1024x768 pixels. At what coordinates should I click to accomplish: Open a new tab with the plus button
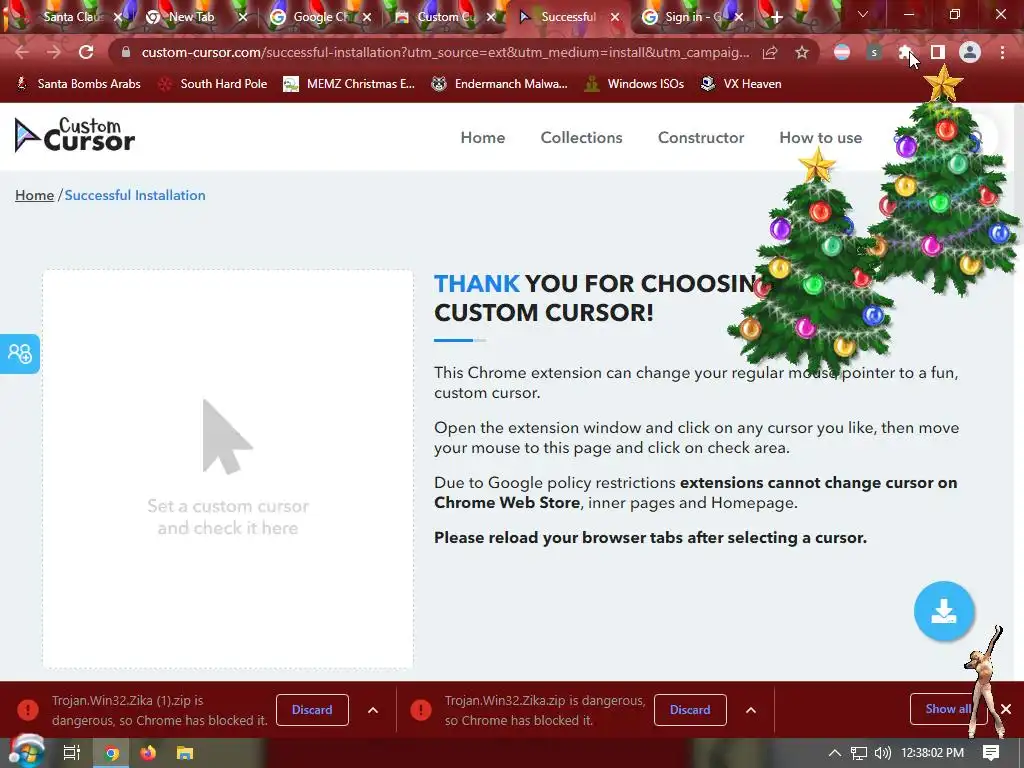776,17
